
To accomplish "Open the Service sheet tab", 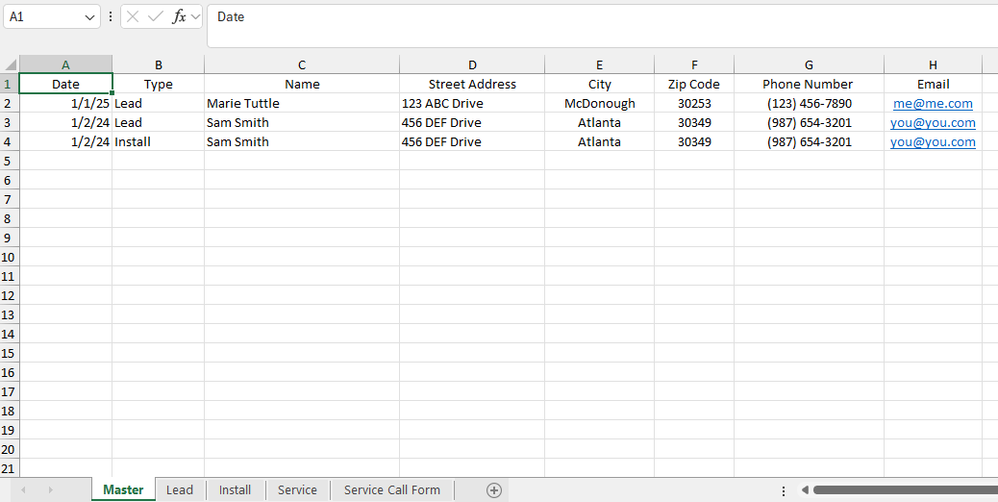I will coord(297,490).
